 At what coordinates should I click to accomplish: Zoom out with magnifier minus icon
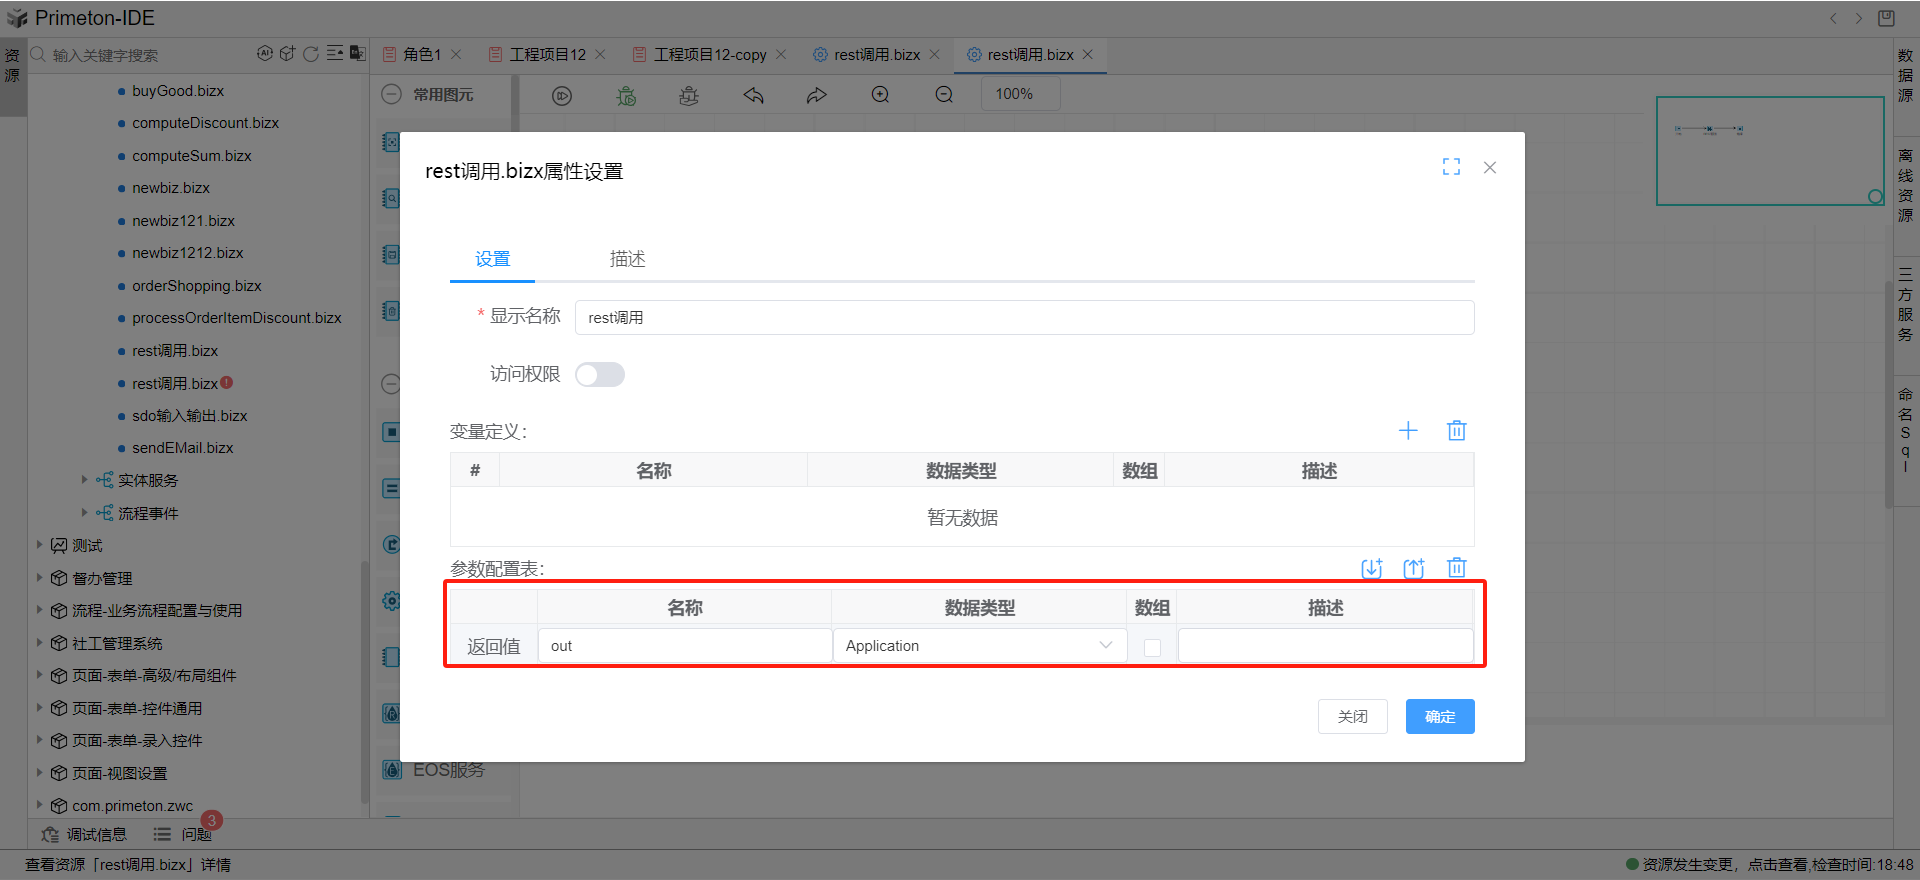click(x=944, y=95)
